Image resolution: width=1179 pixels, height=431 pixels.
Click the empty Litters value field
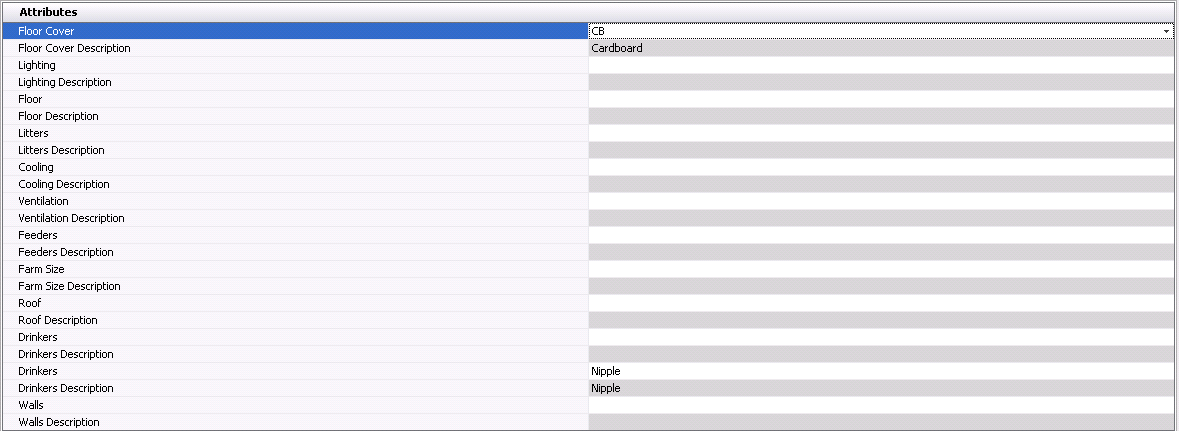coord(880,133)
